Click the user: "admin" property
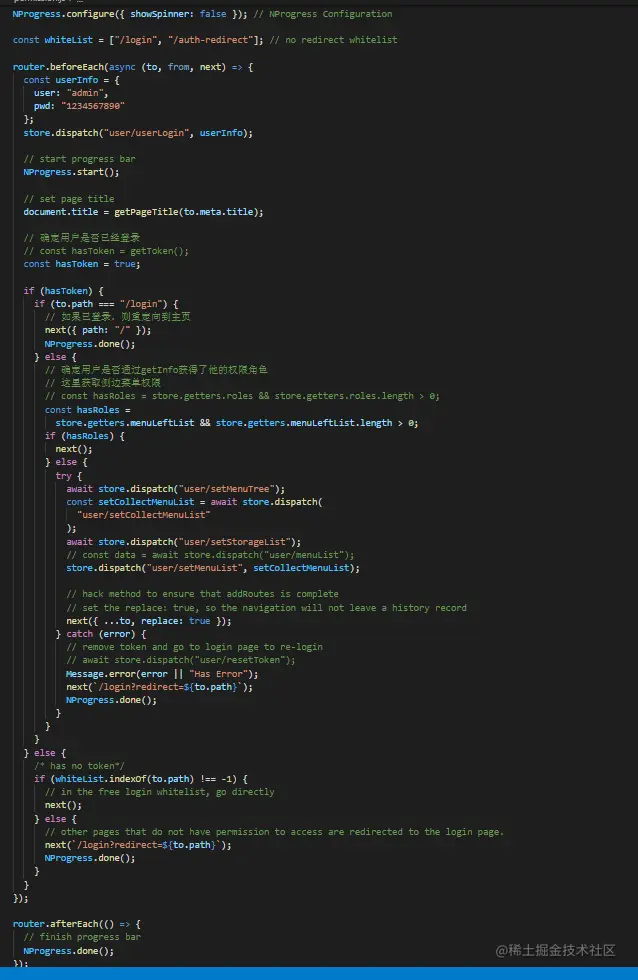 pos(71,93)
